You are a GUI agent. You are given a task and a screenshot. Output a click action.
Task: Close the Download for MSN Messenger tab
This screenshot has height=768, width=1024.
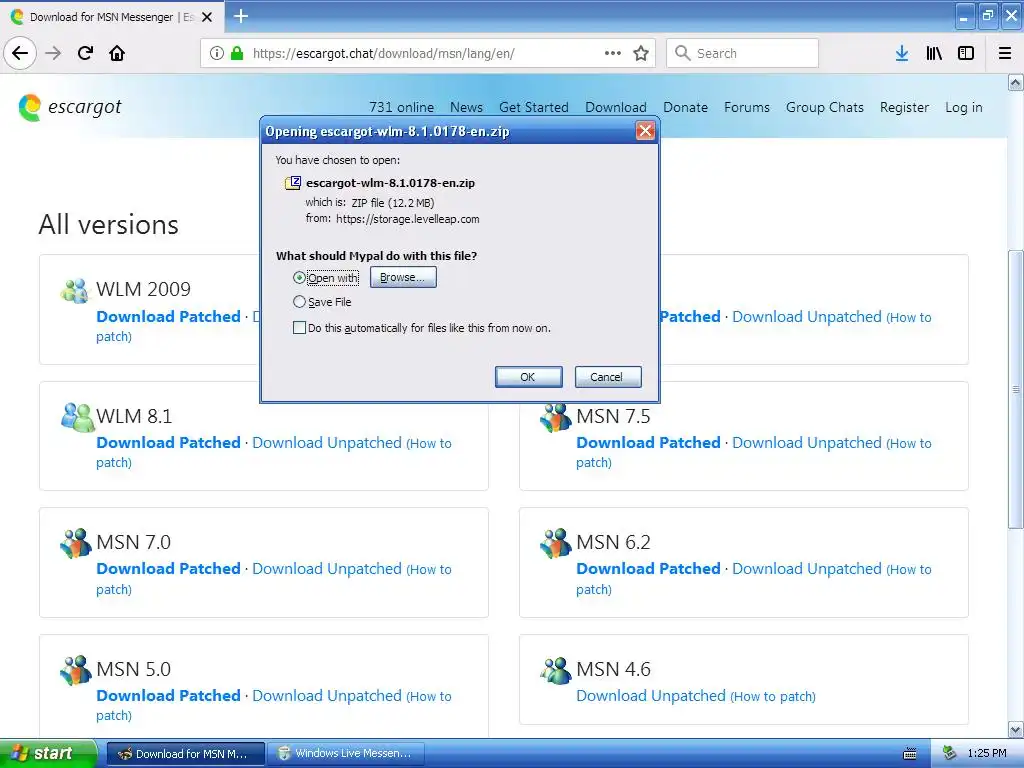pyautogui.click(x=207, y=17)
